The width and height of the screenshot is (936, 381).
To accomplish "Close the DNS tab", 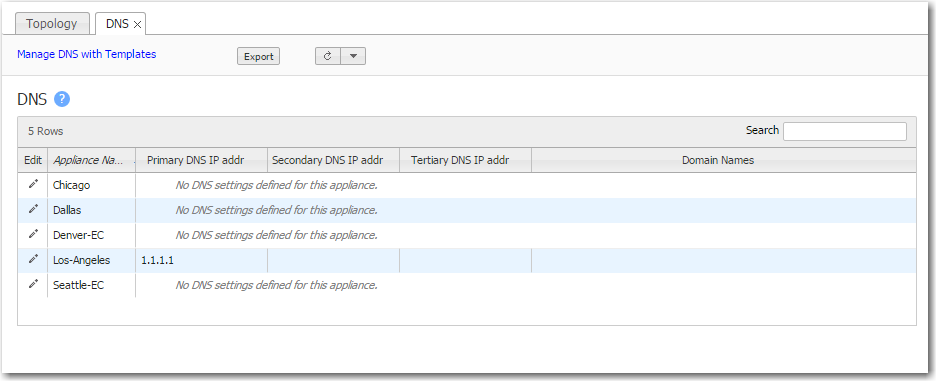I will (x=137, y=24).
